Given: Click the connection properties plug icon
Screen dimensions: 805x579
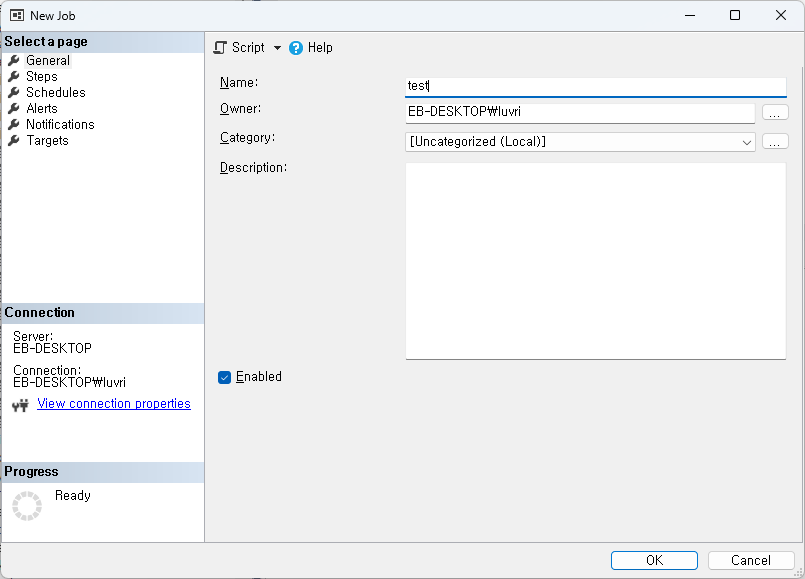Looking at the screenshot, I should pyautogui.click(x=21, y=406).
